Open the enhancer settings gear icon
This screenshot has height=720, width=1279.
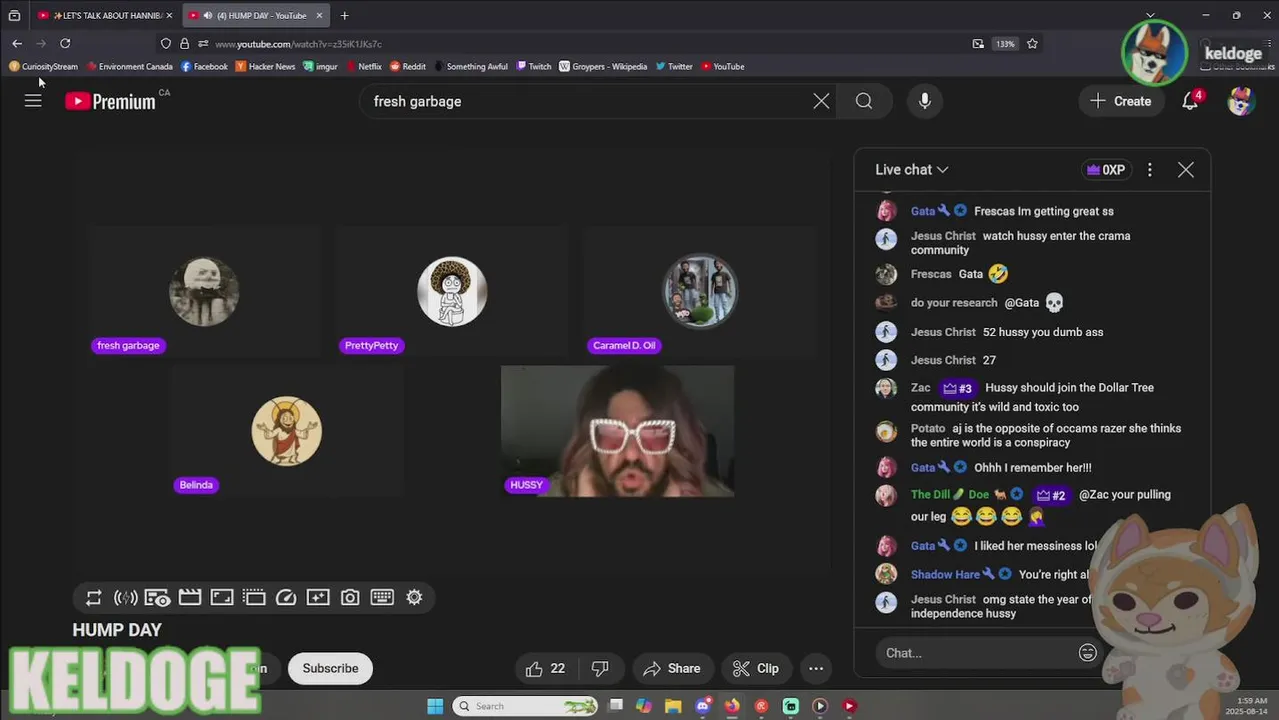[x=414, y=597]
